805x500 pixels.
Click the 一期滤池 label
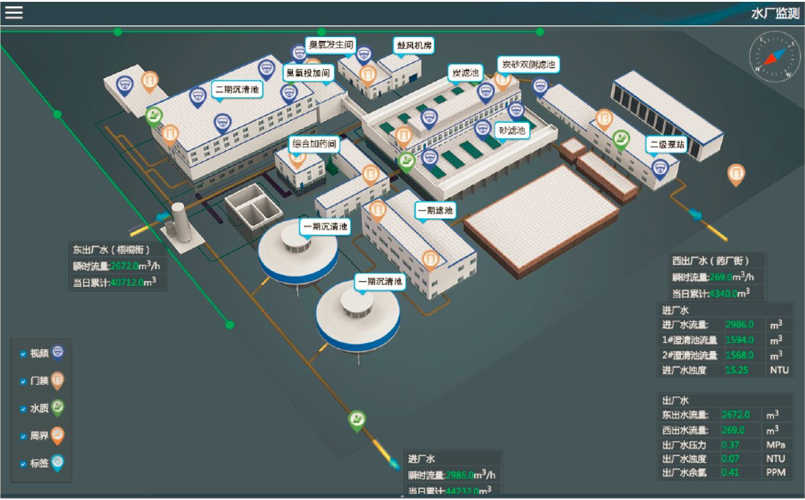click(435, 210)
